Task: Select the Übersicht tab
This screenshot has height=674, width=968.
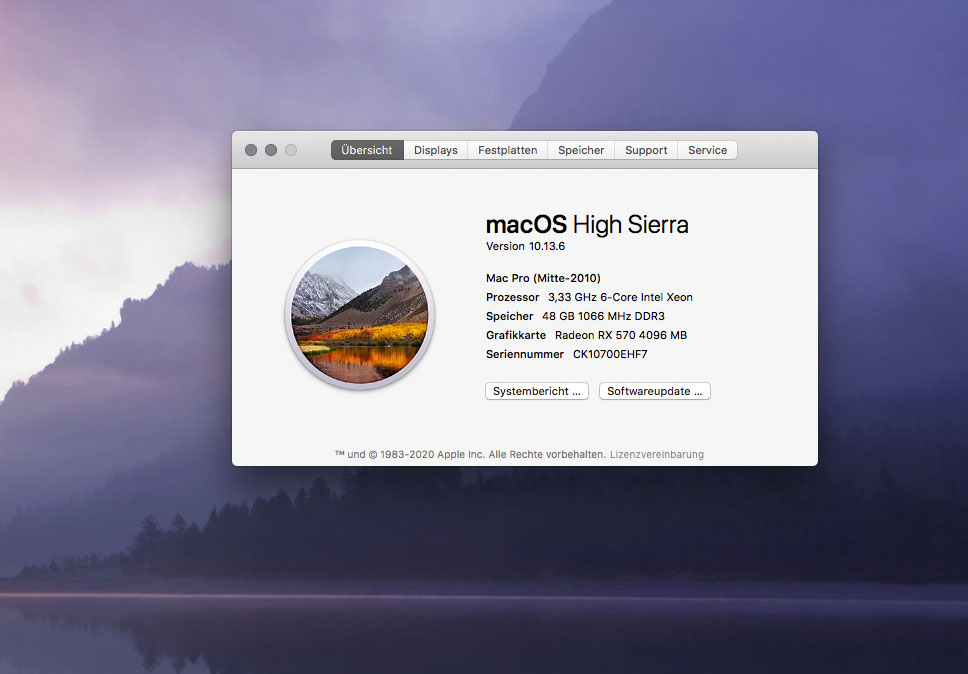Action: click(x=367, y=150)
